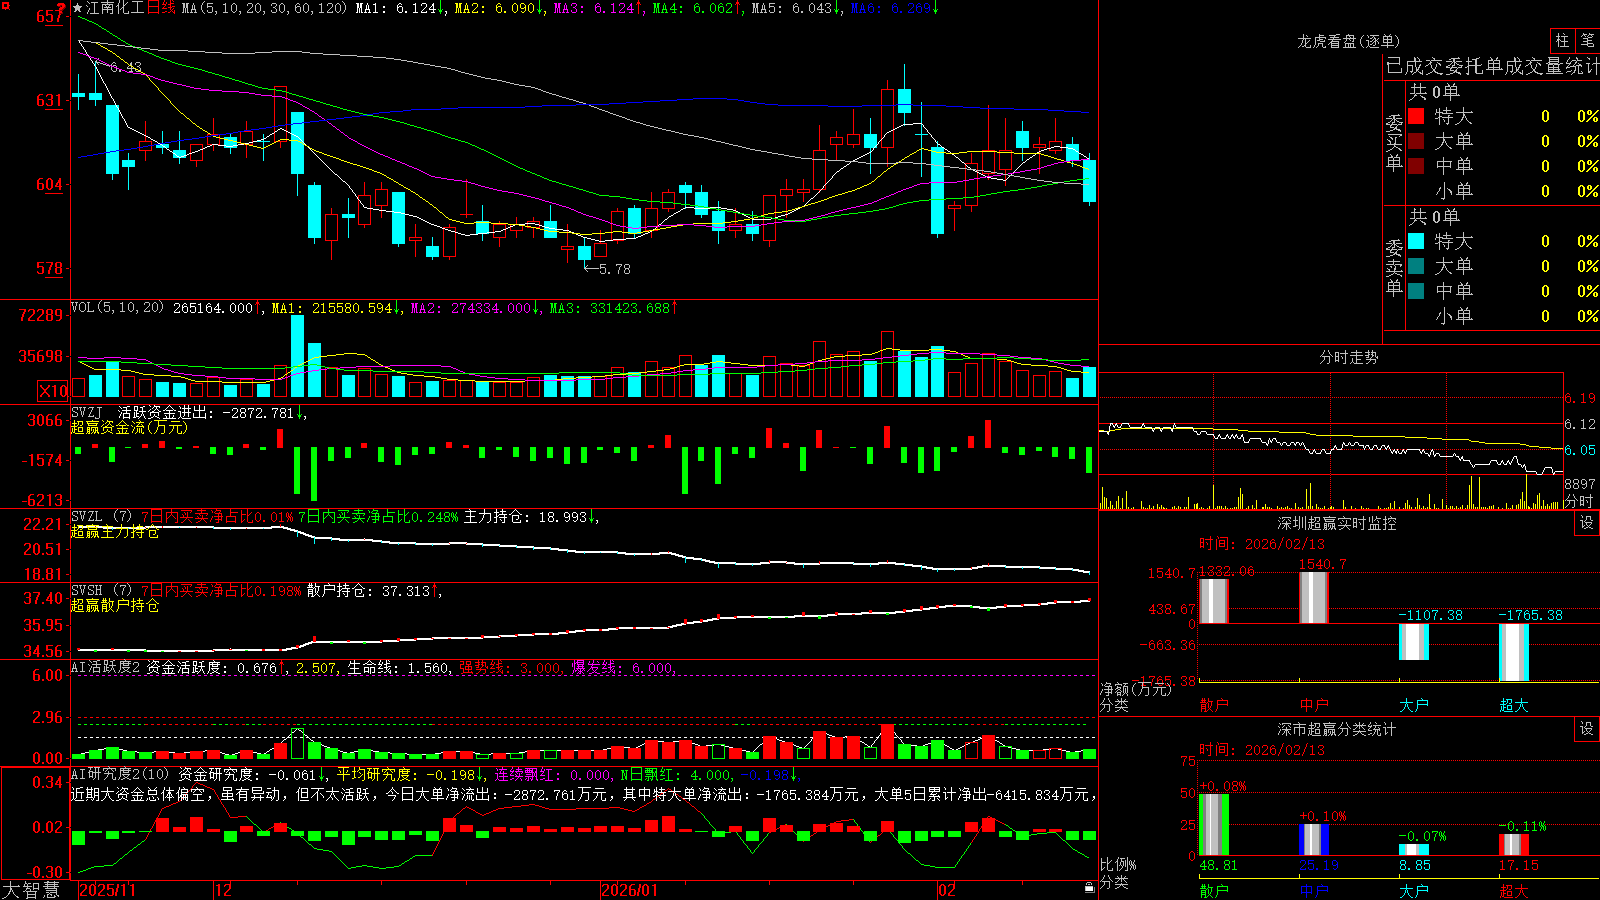Click the lock icon at chart corner
Screen dimensions: 1600x900
point(1089,888)
